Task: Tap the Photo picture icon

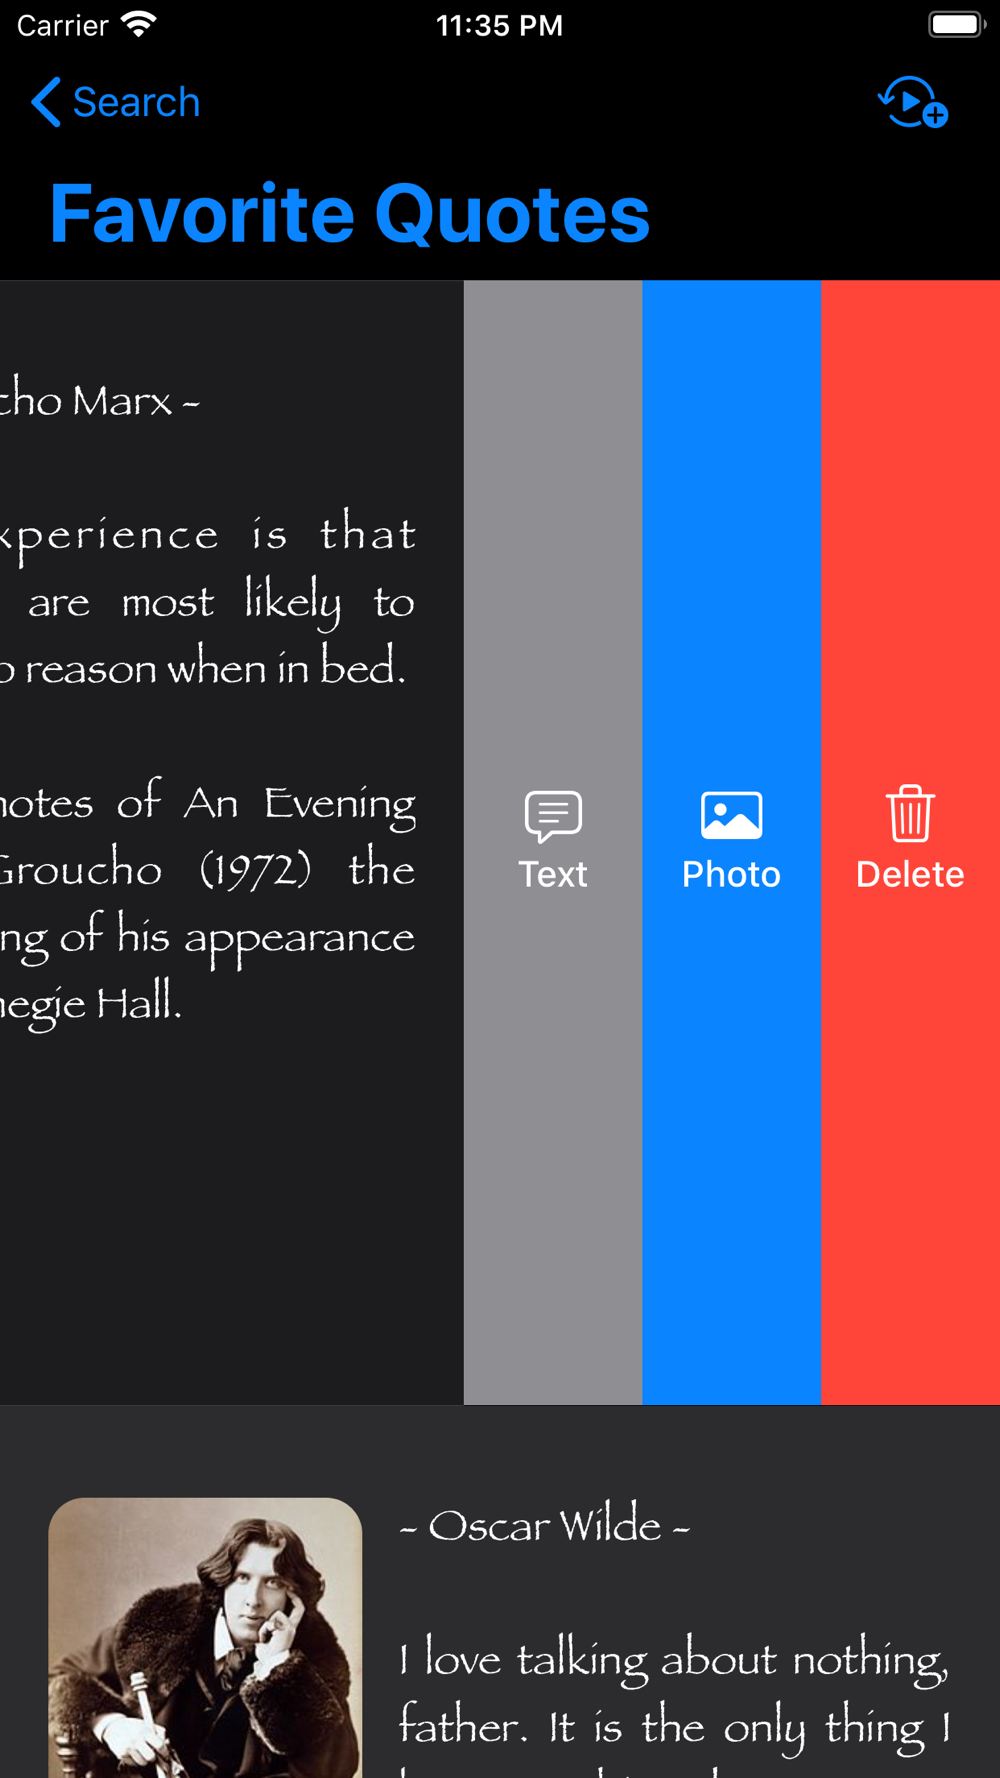Action: [732, 815]
